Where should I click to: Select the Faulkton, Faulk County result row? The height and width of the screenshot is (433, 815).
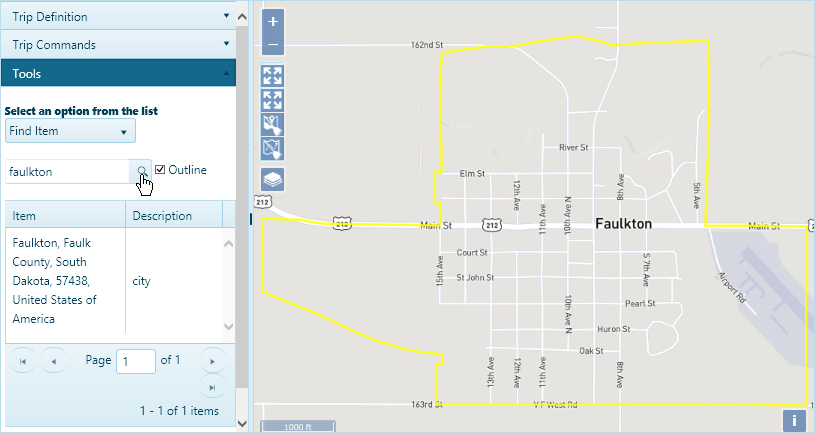(65, 281)
